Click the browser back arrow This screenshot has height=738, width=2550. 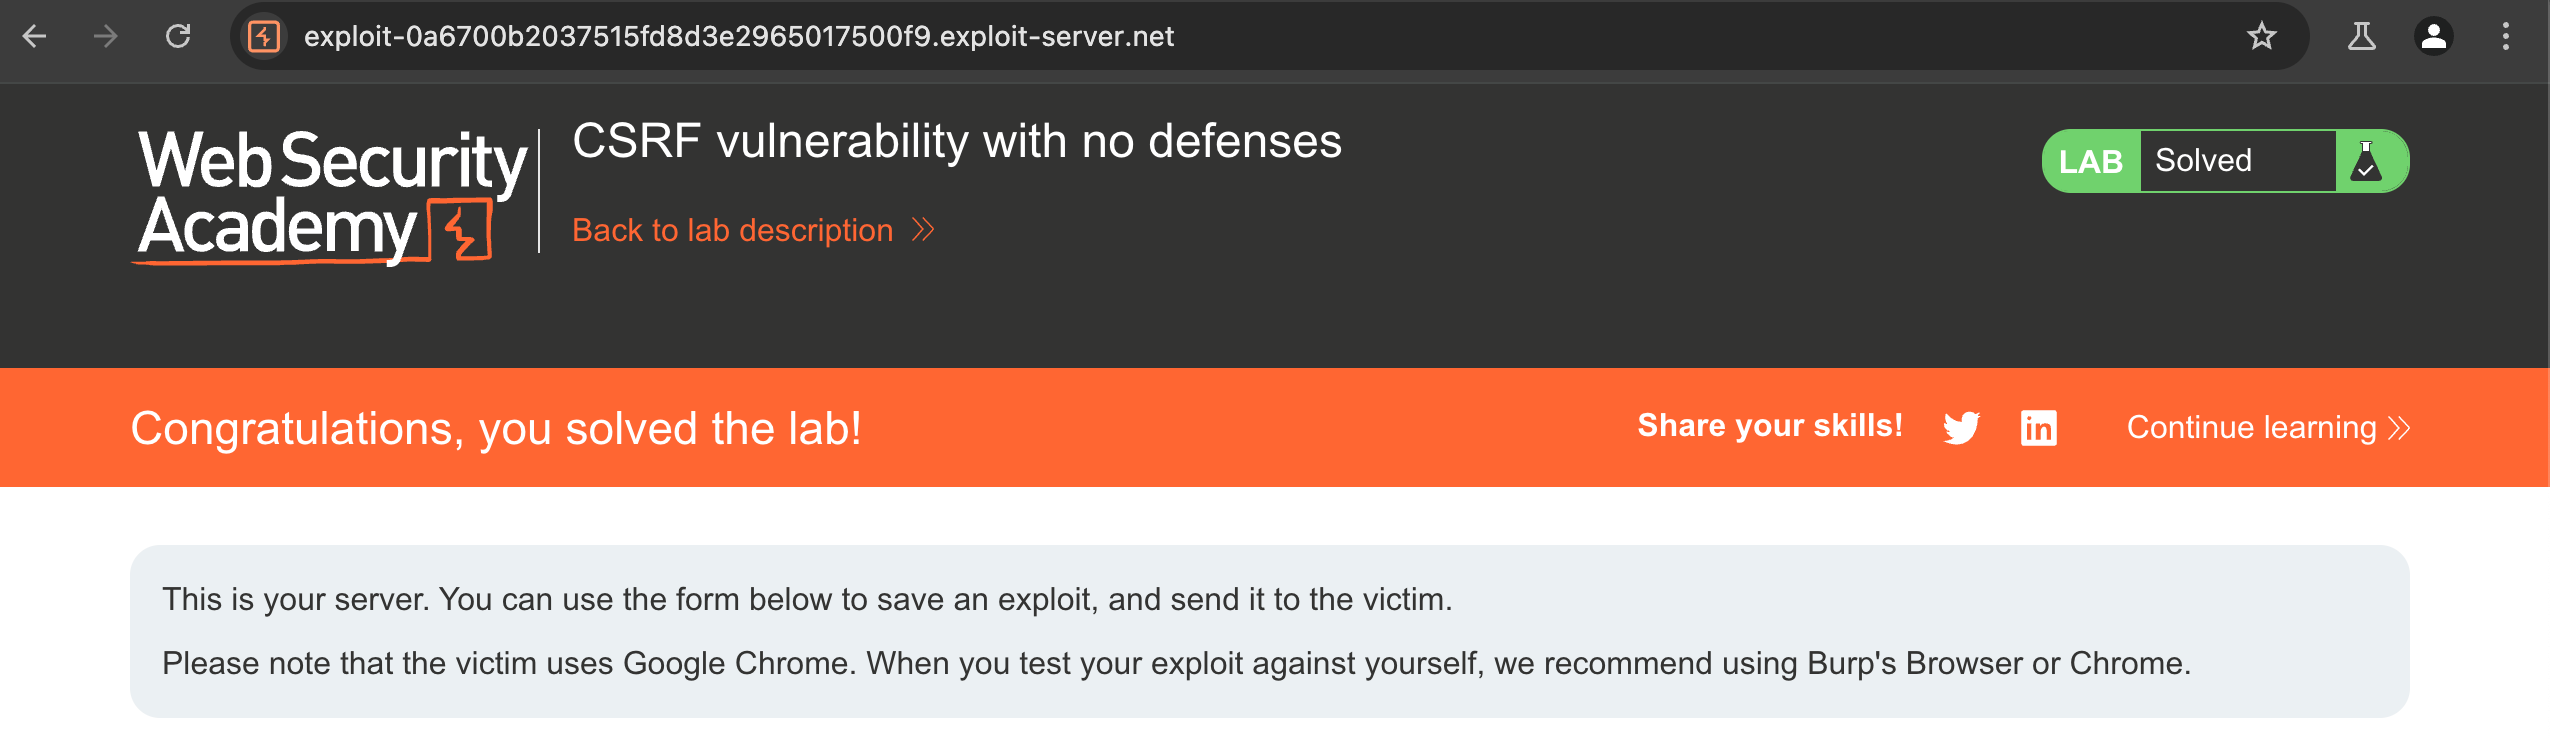point(35,37)
